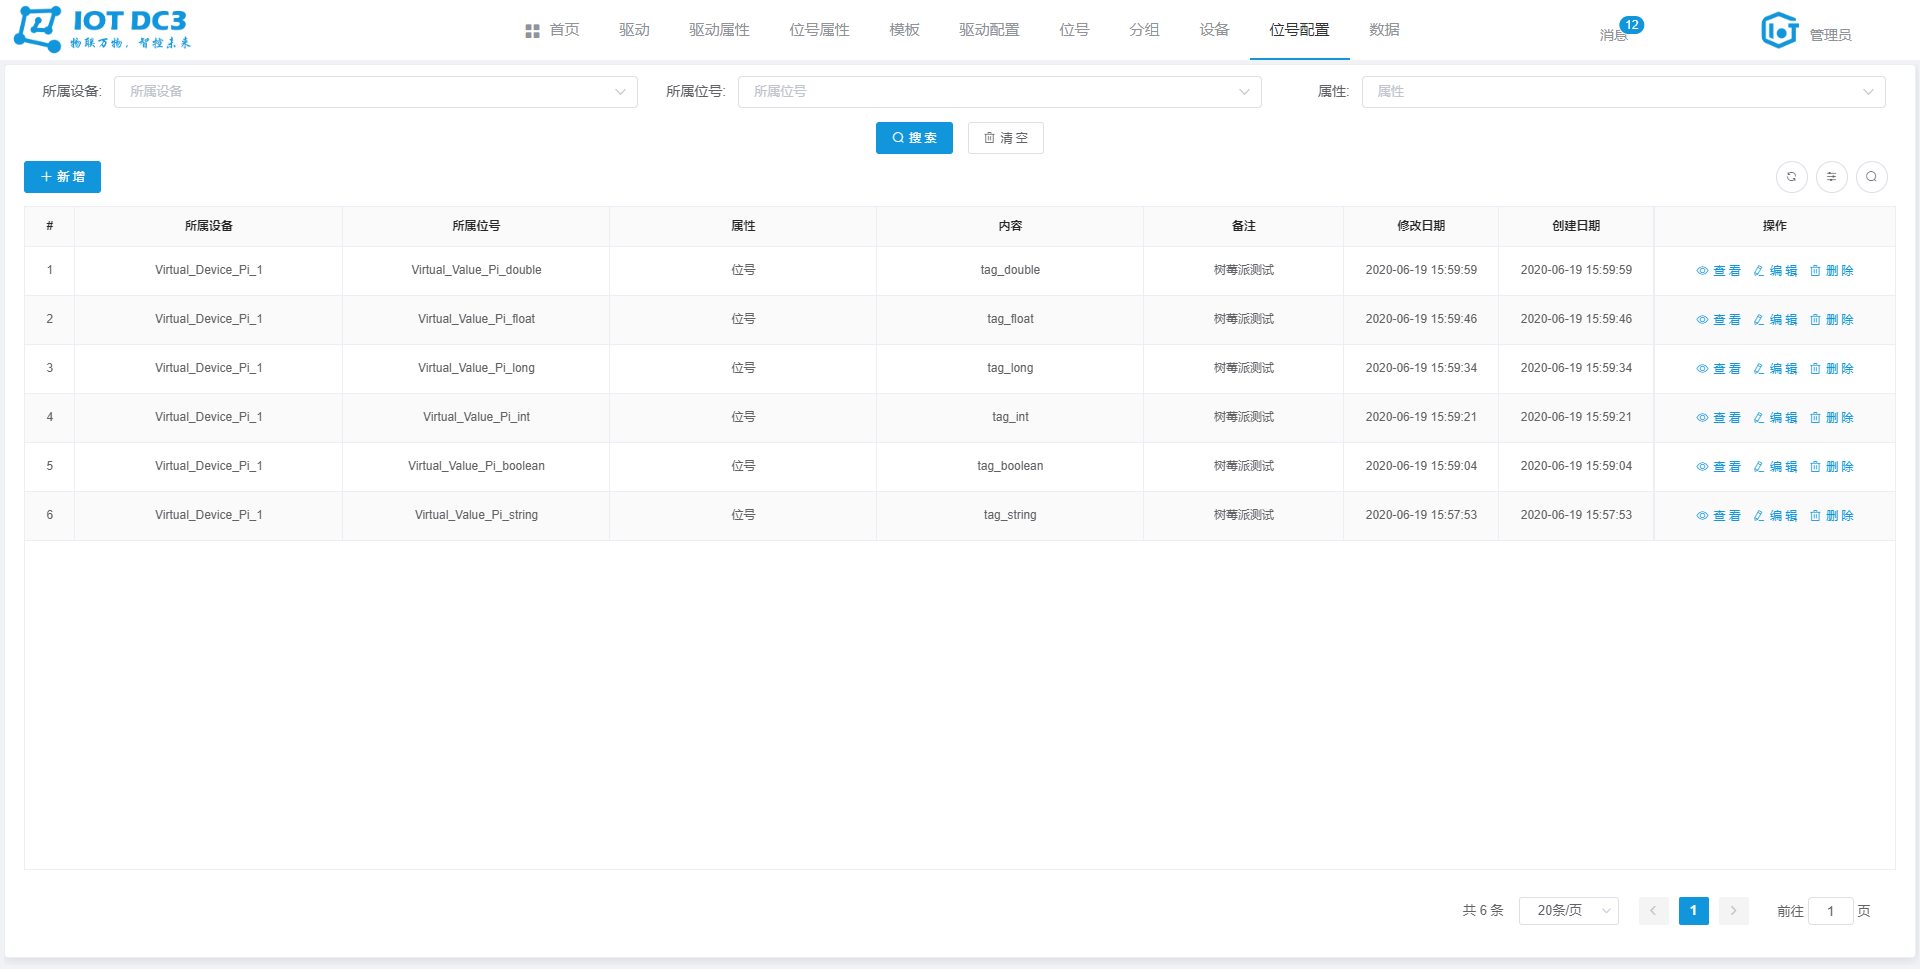This screenshot has width=1920, height=969.
Task: Toggle the search panel magnifier icon
Action: pos(1871,177)
